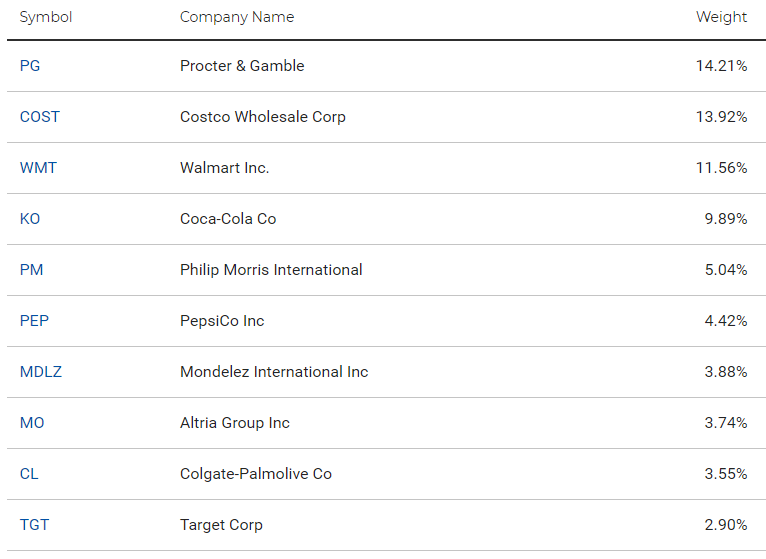Image resolution: width=766 pixels, height=559 pixels.
Task: Click the Company Name column header
Action: tap(237, 17)
